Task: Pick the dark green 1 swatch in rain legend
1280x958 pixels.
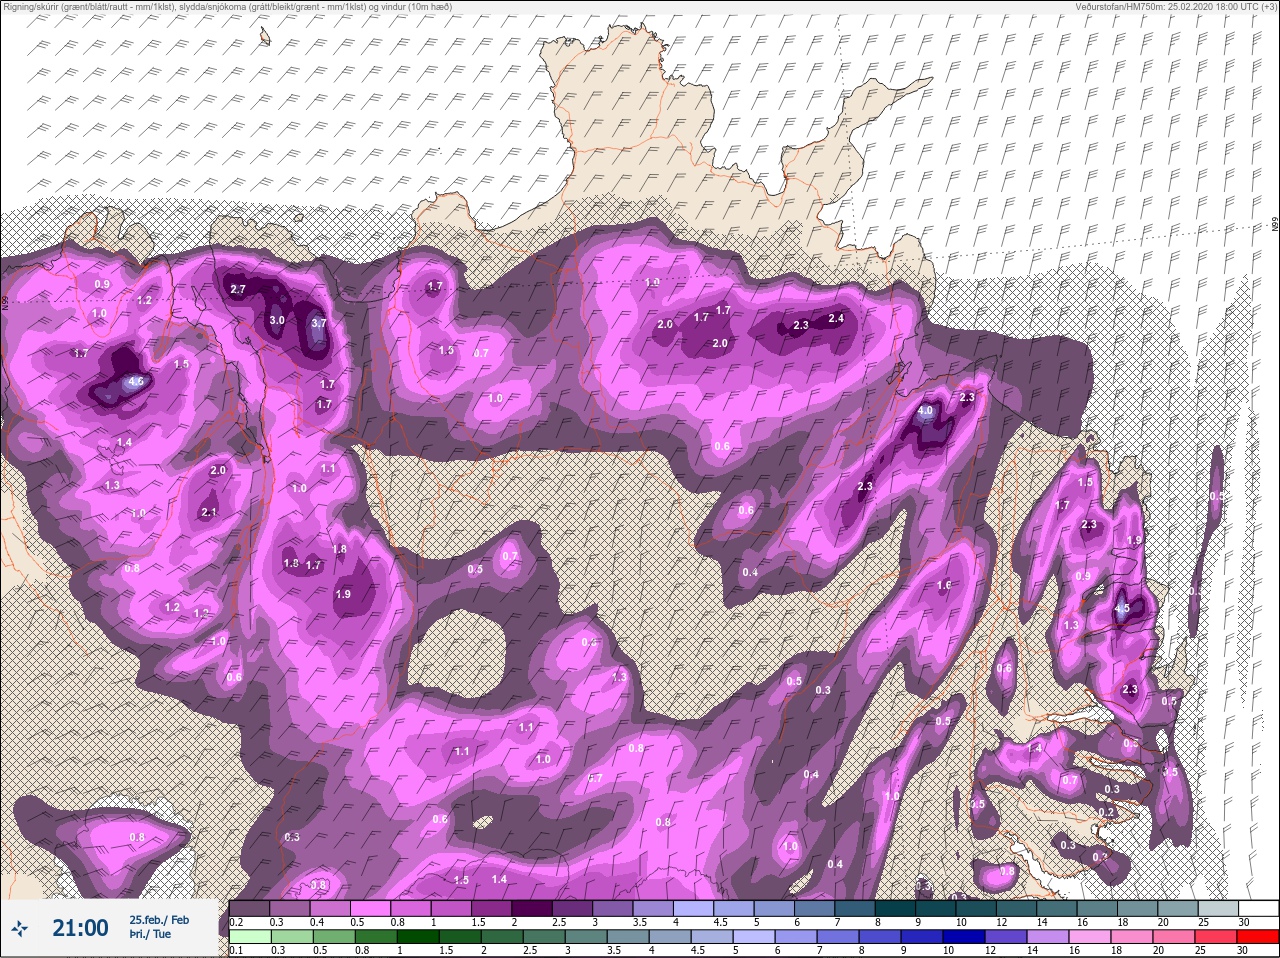Action: (x=418, y=937)
